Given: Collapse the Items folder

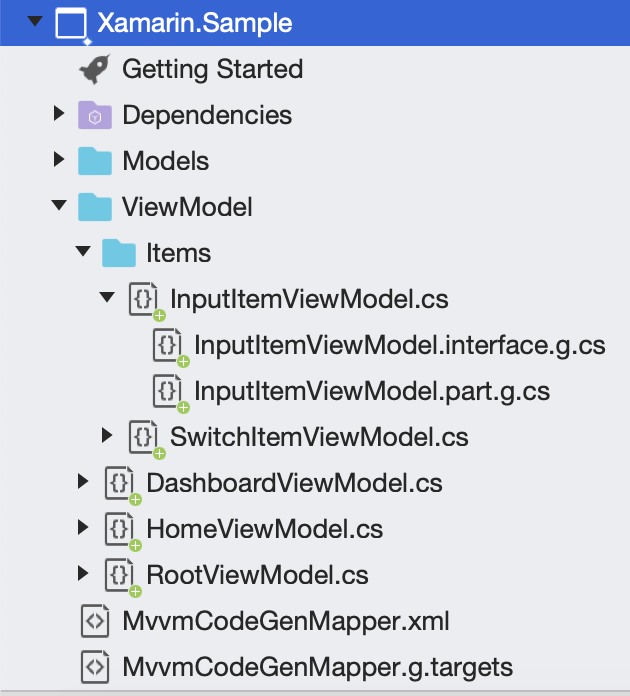Looking at the screenshot, I should [x=83, y=251].
